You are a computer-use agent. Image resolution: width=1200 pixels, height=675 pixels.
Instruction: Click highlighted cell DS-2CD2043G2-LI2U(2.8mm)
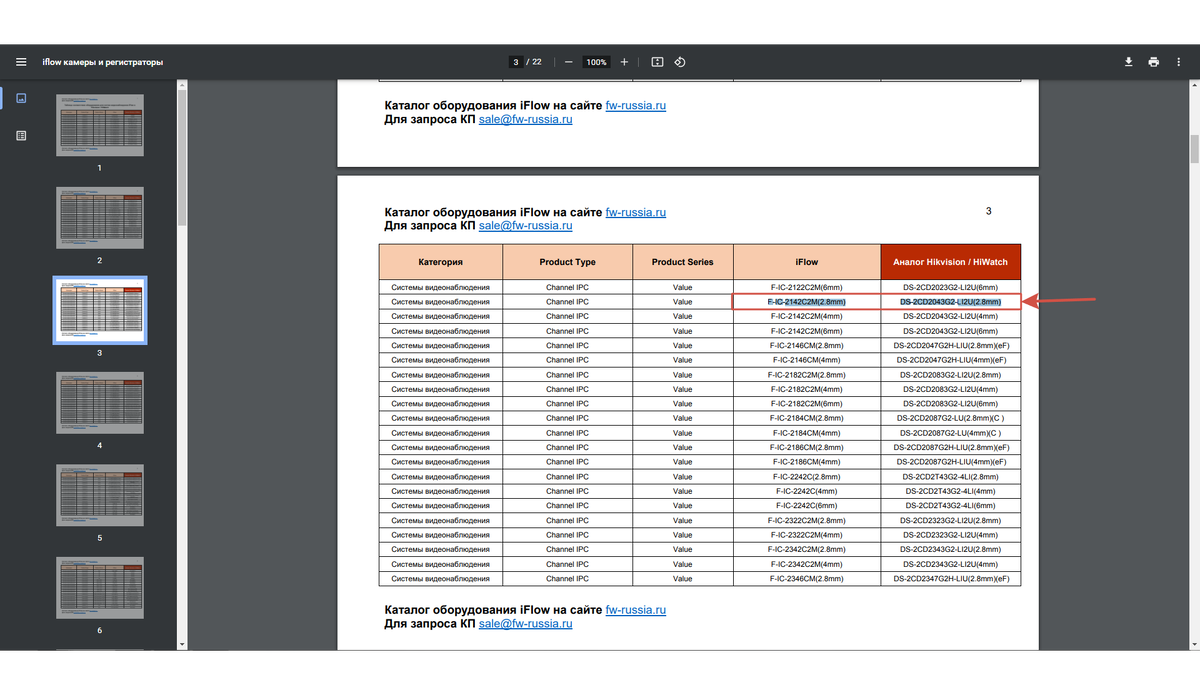pyautogui.click(x=951, y=301)
